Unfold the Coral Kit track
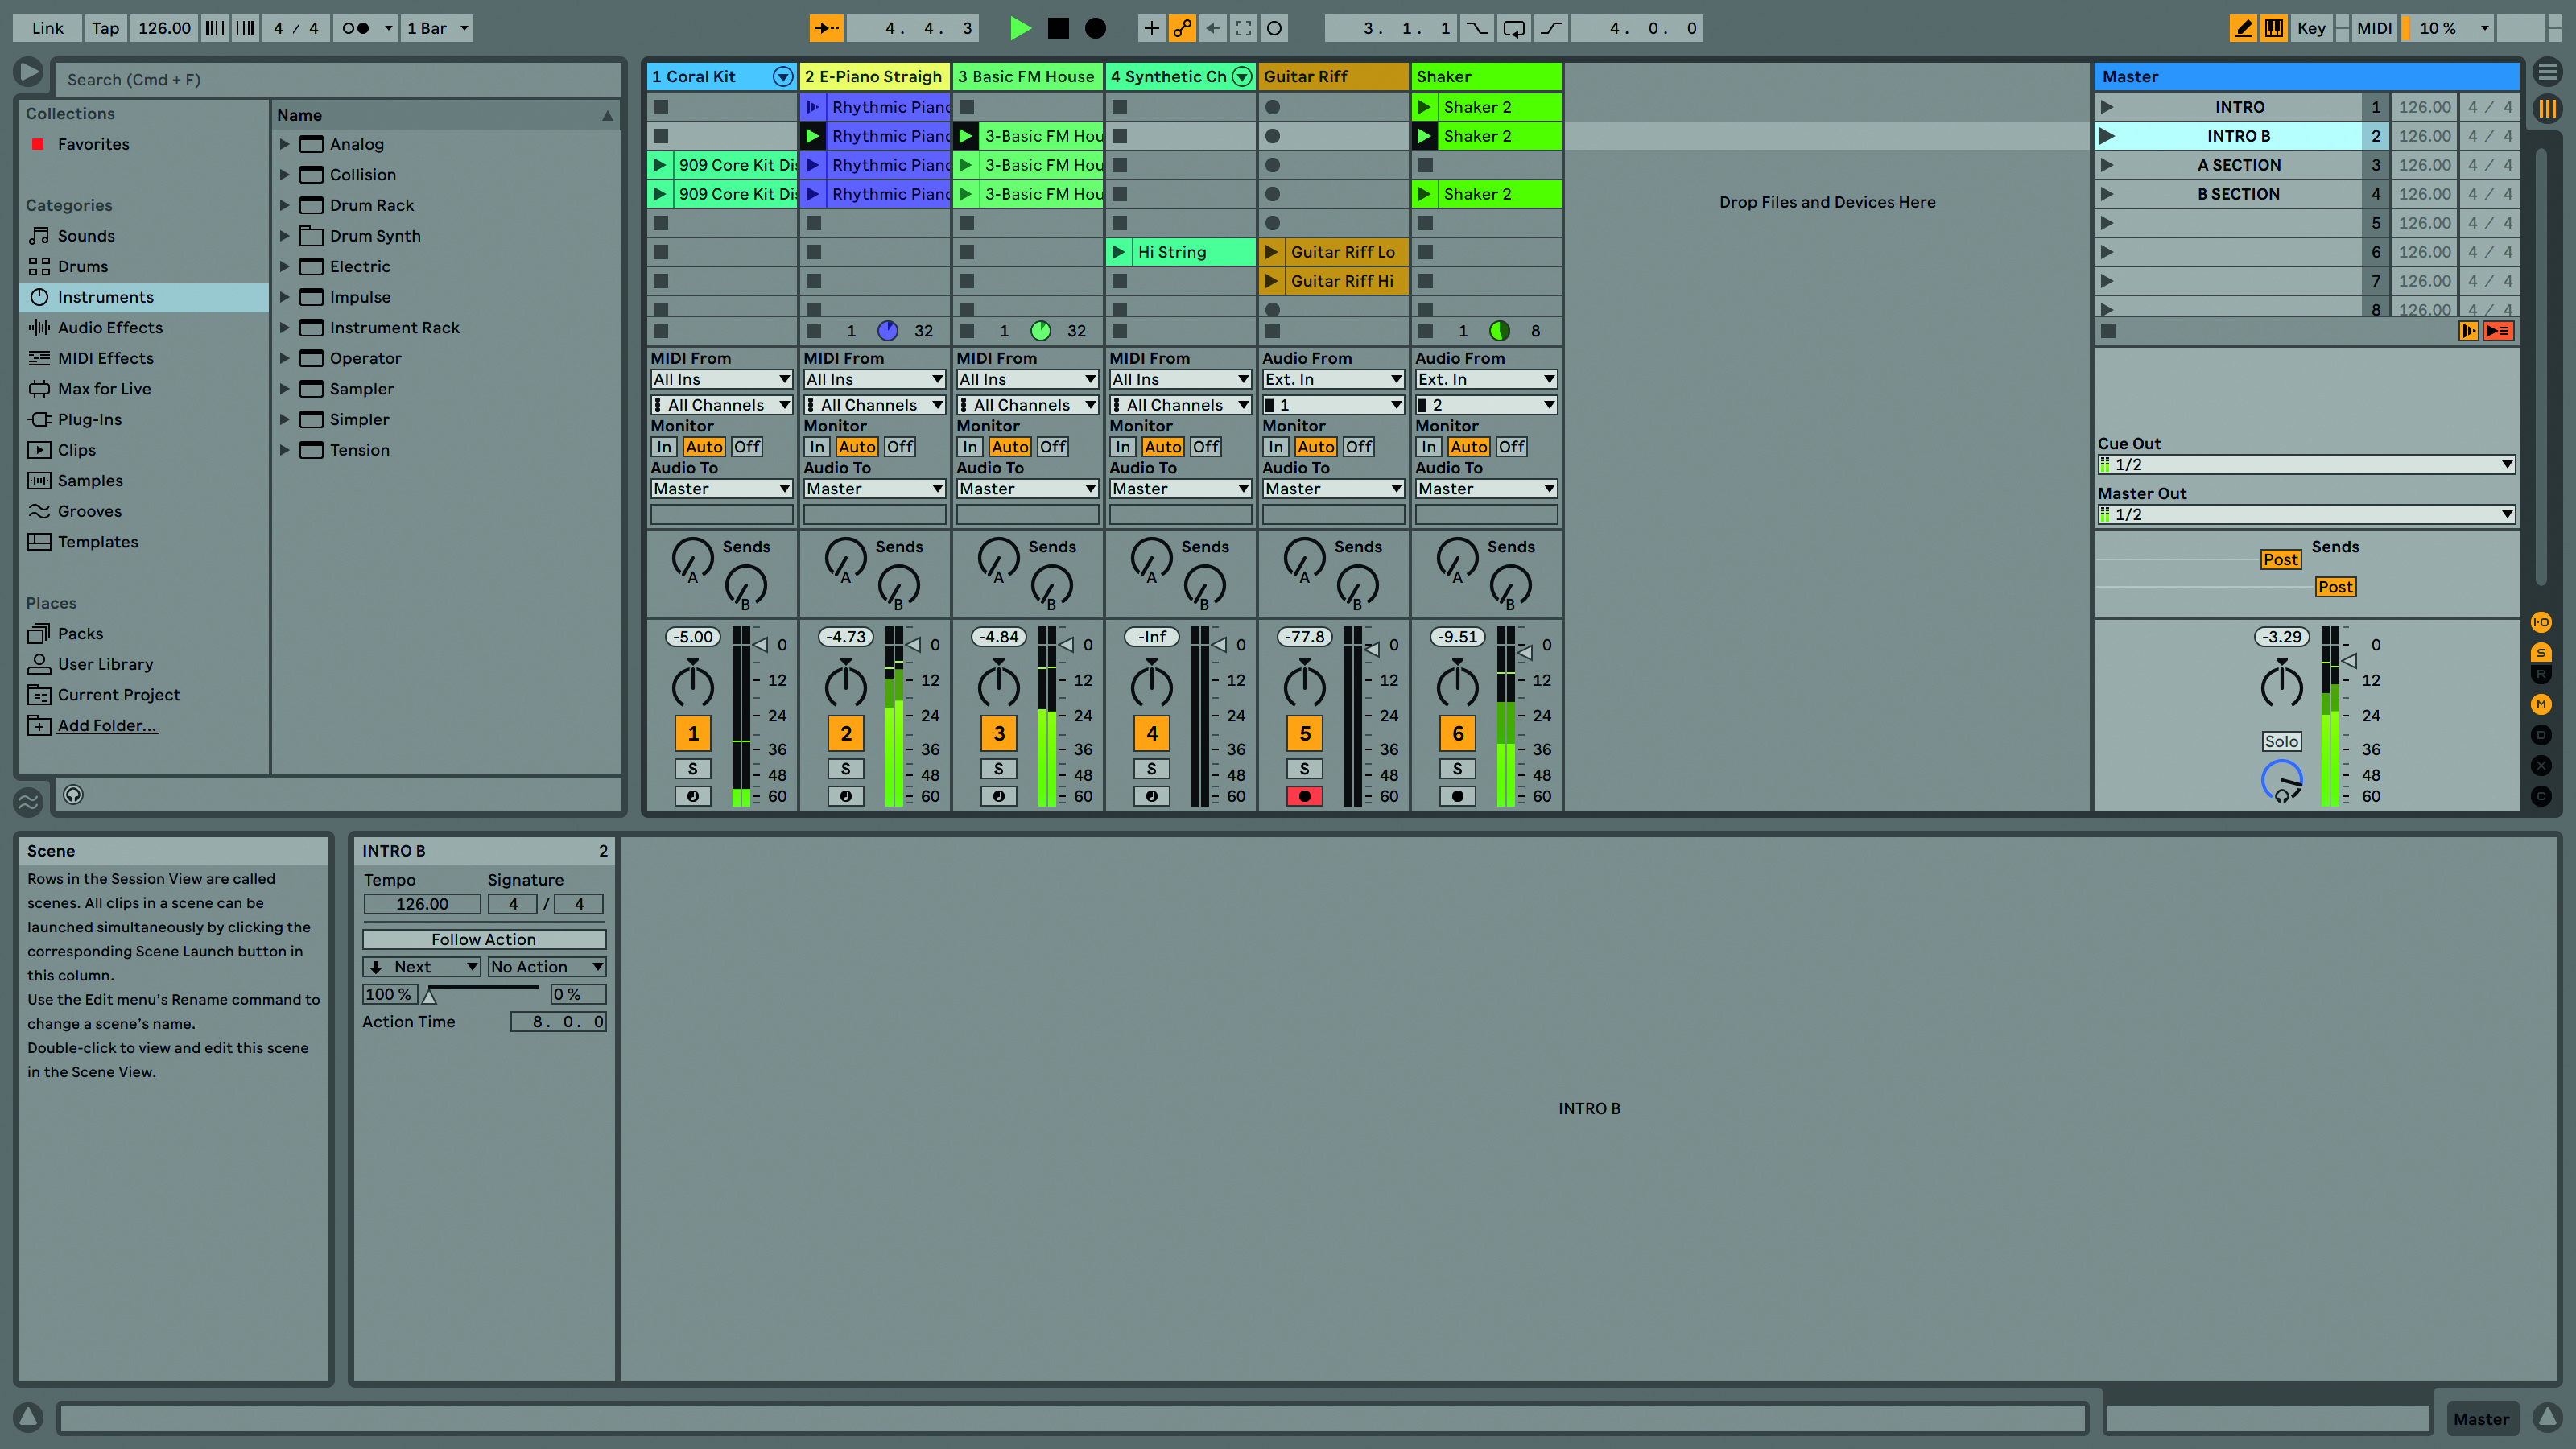Image resolution: width=2576 pixels, height=1449 pixels. pyautogui.click(x=783, y=76)
